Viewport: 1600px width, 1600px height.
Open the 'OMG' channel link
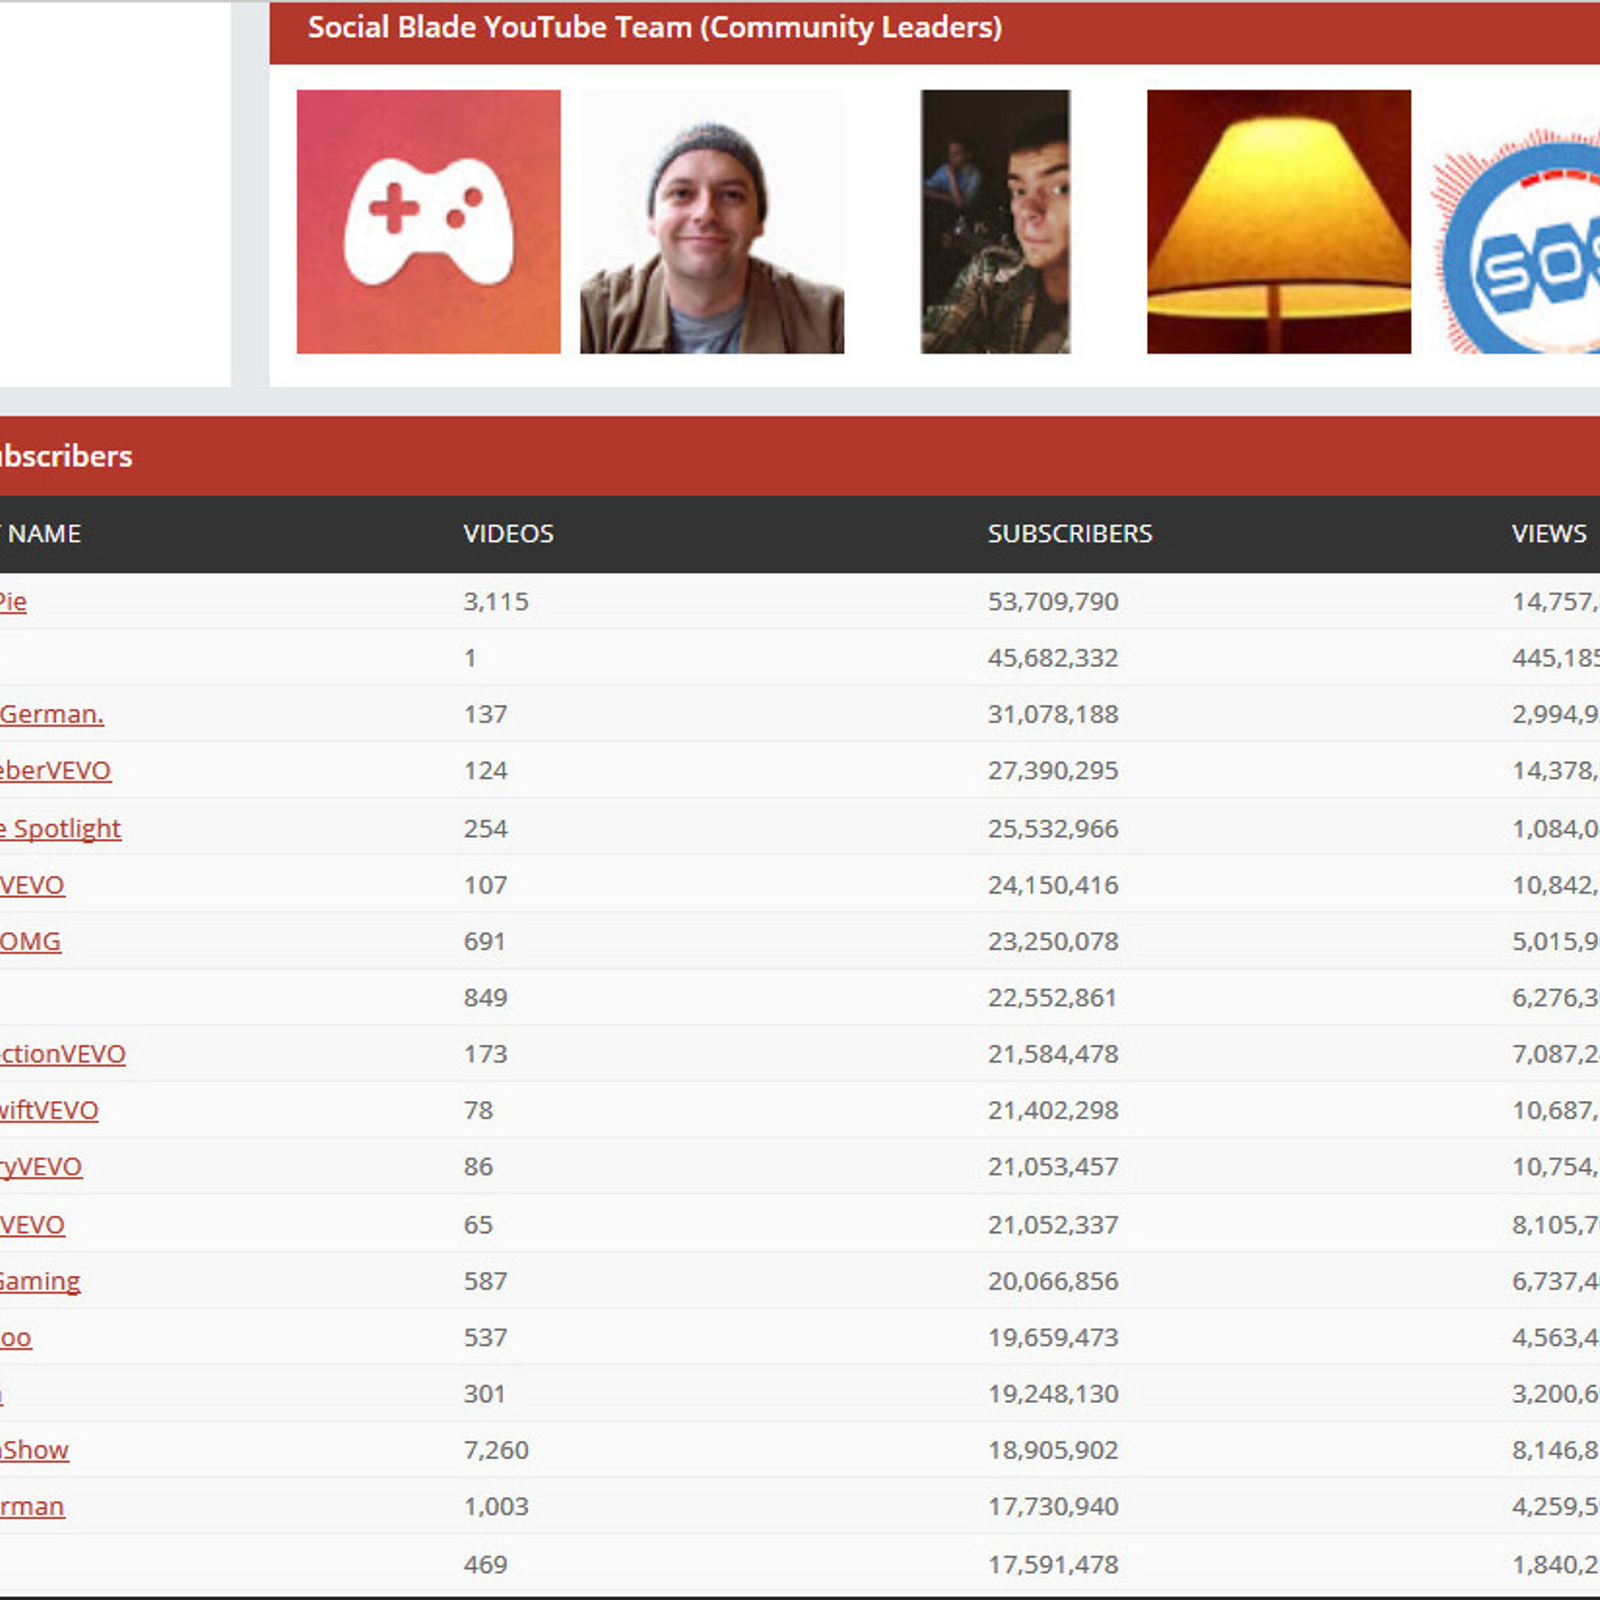click(30, 941)
